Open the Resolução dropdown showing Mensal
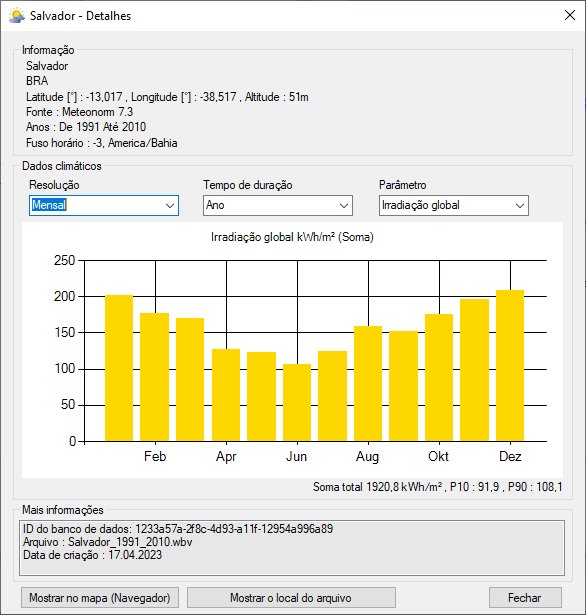This screenshot has height=615, width=586. tap(104, 205)
